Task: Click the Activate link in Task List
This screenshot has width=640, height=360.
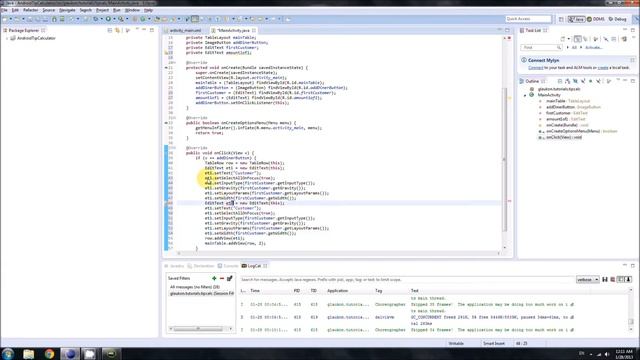Action: click(594, 47)
